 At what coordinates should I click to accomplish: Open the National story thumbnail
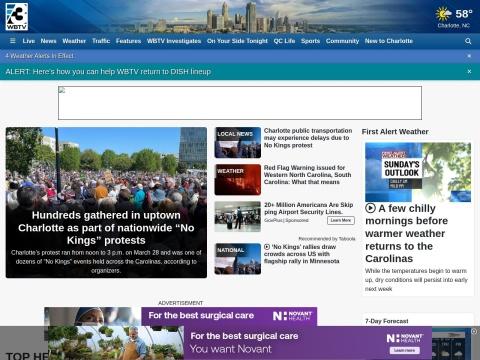coord(238,259)
